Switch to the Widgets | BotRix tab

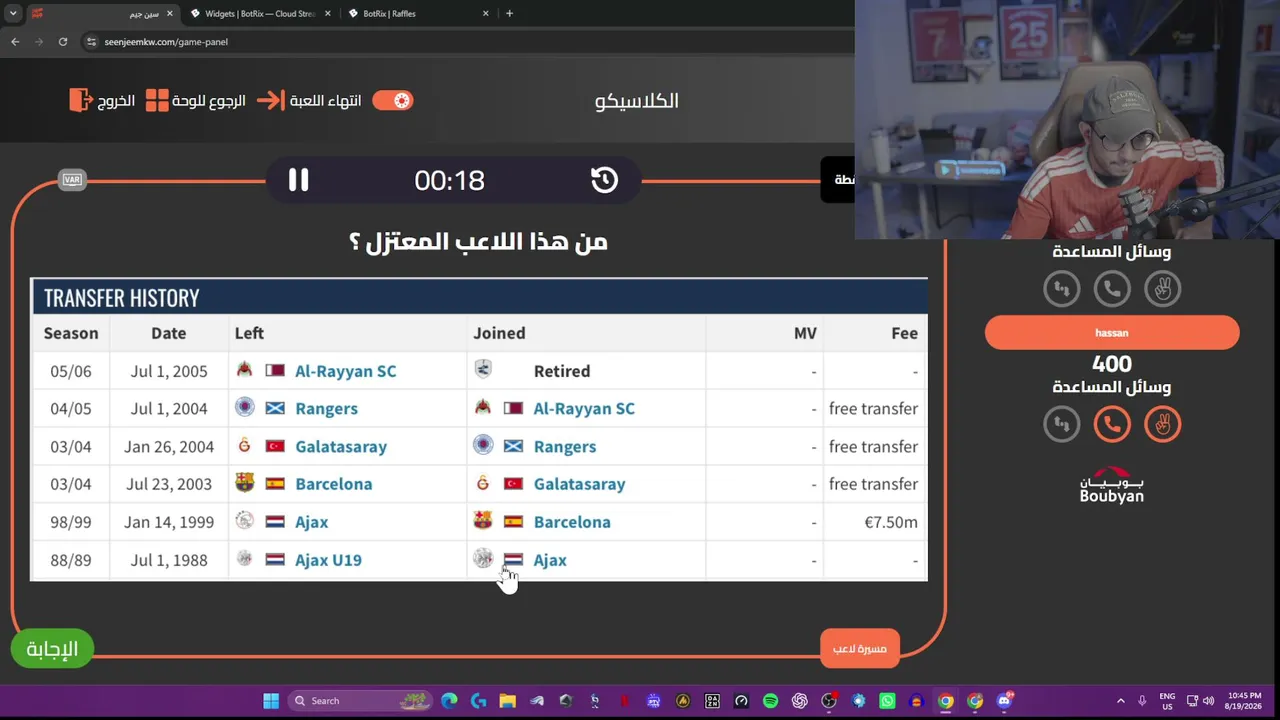[x=260, y=13]
